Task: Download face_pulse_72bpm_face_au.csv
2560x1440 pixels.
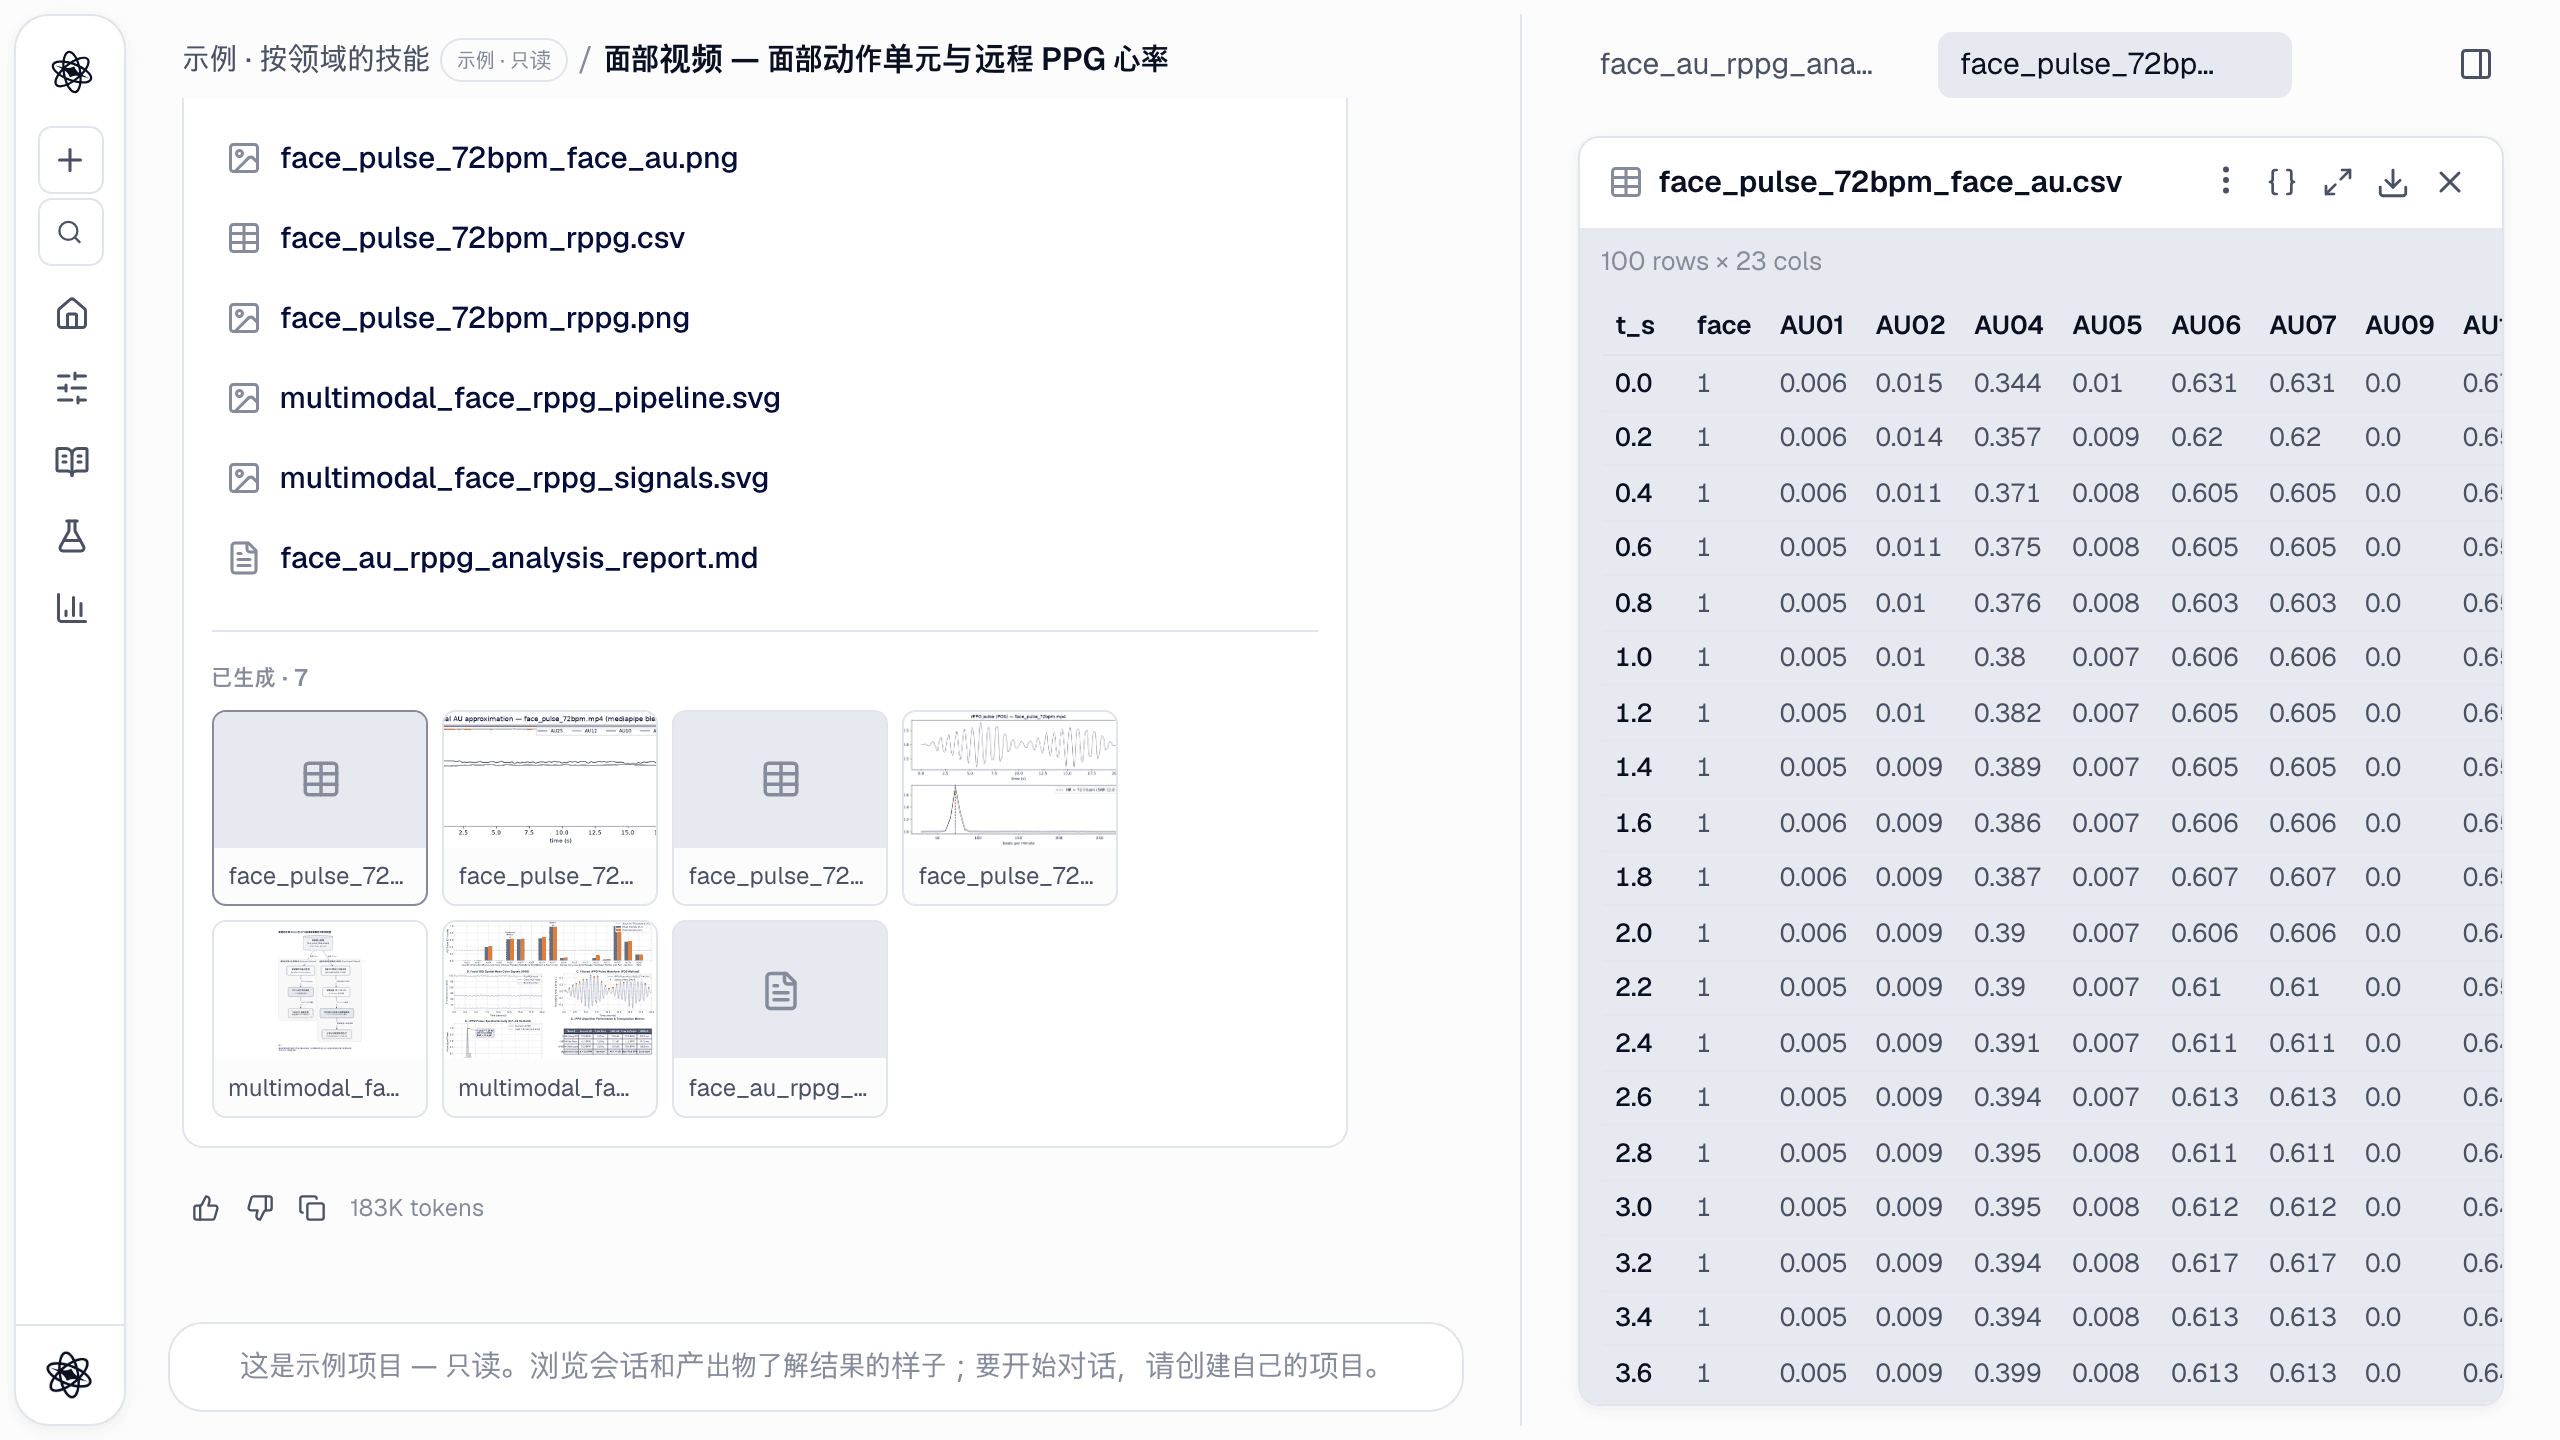Action: point(2393,182)
